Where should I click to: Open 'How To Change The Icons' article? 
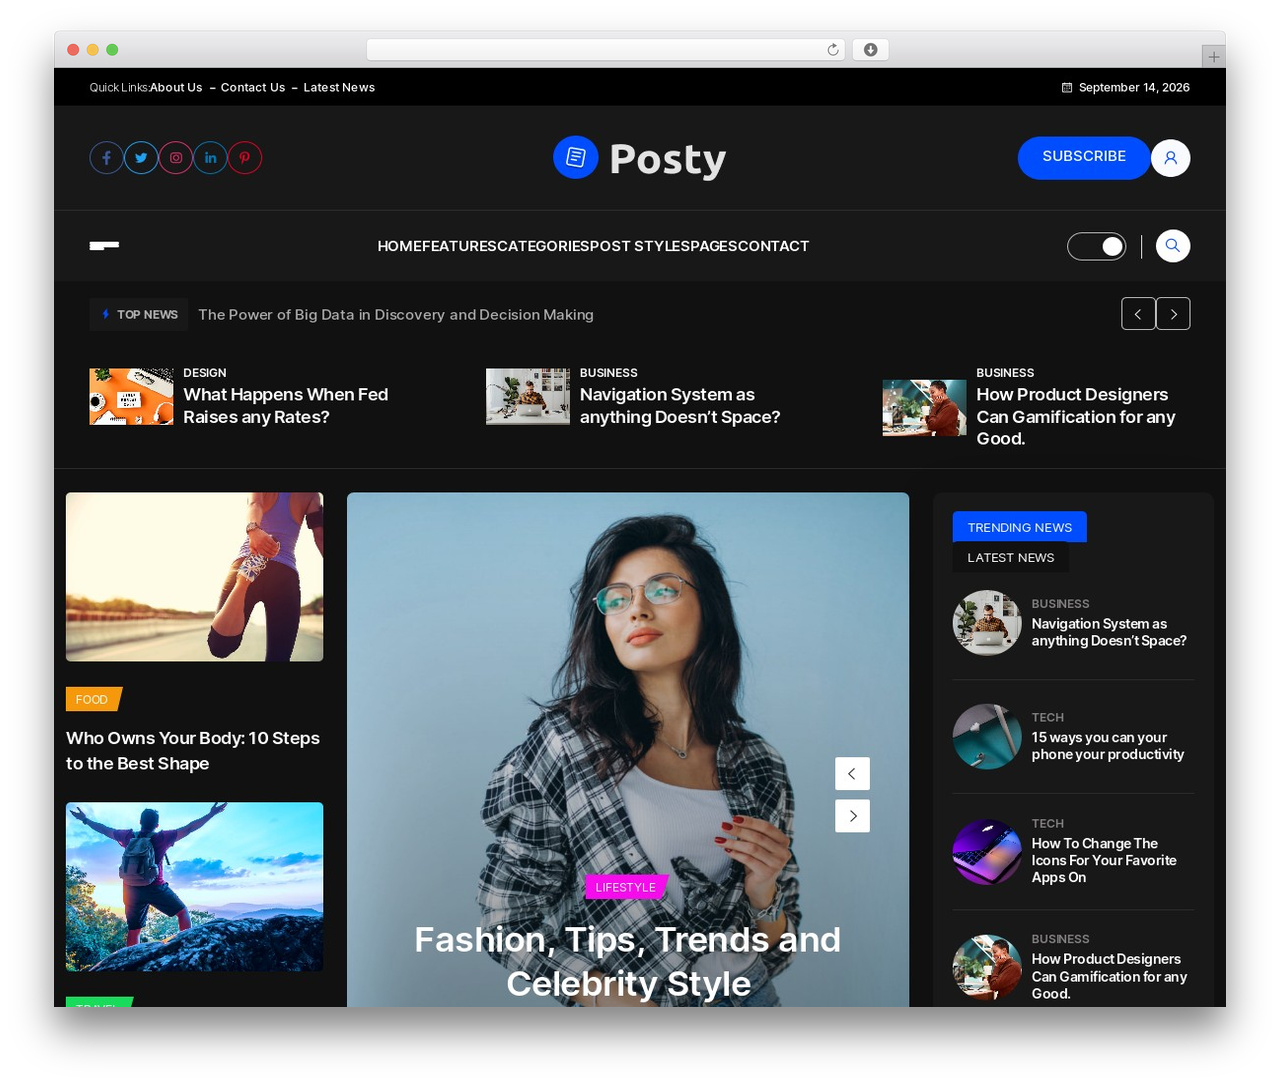1104,860
